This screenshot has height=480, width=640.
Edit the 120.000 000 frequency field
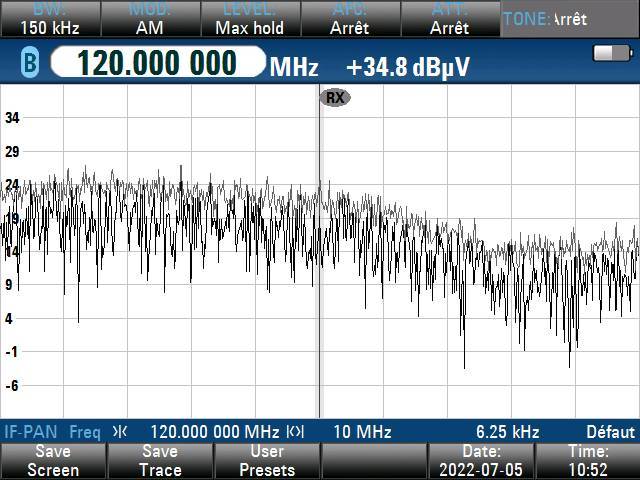click(157, 65)
